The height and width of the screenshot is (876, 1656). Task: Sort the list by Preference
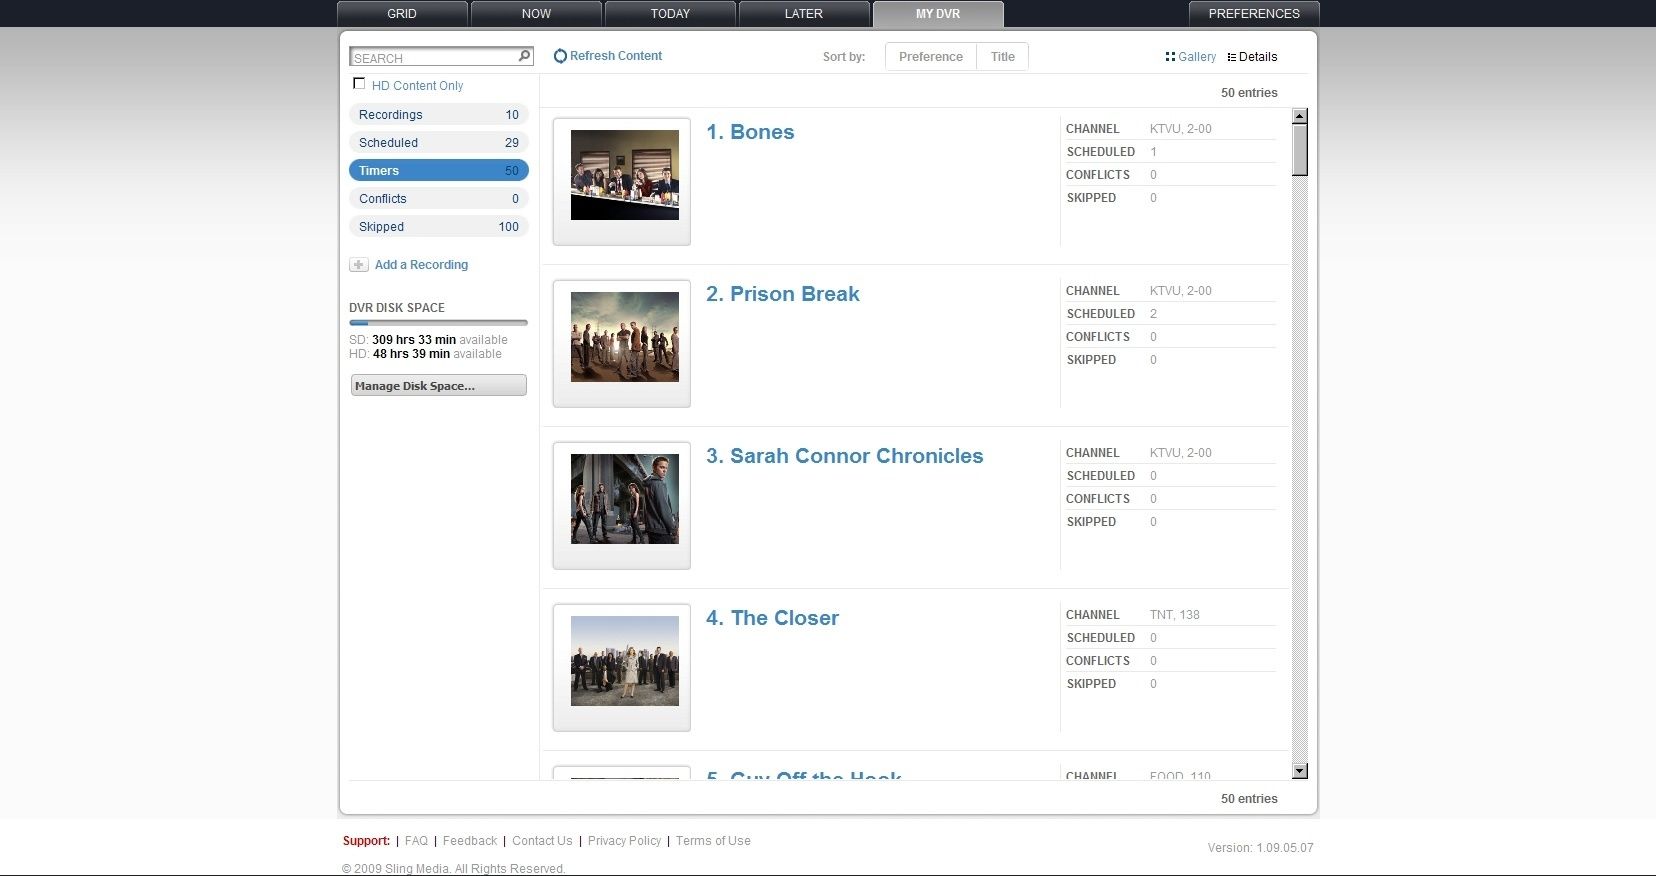click(931, 57)
